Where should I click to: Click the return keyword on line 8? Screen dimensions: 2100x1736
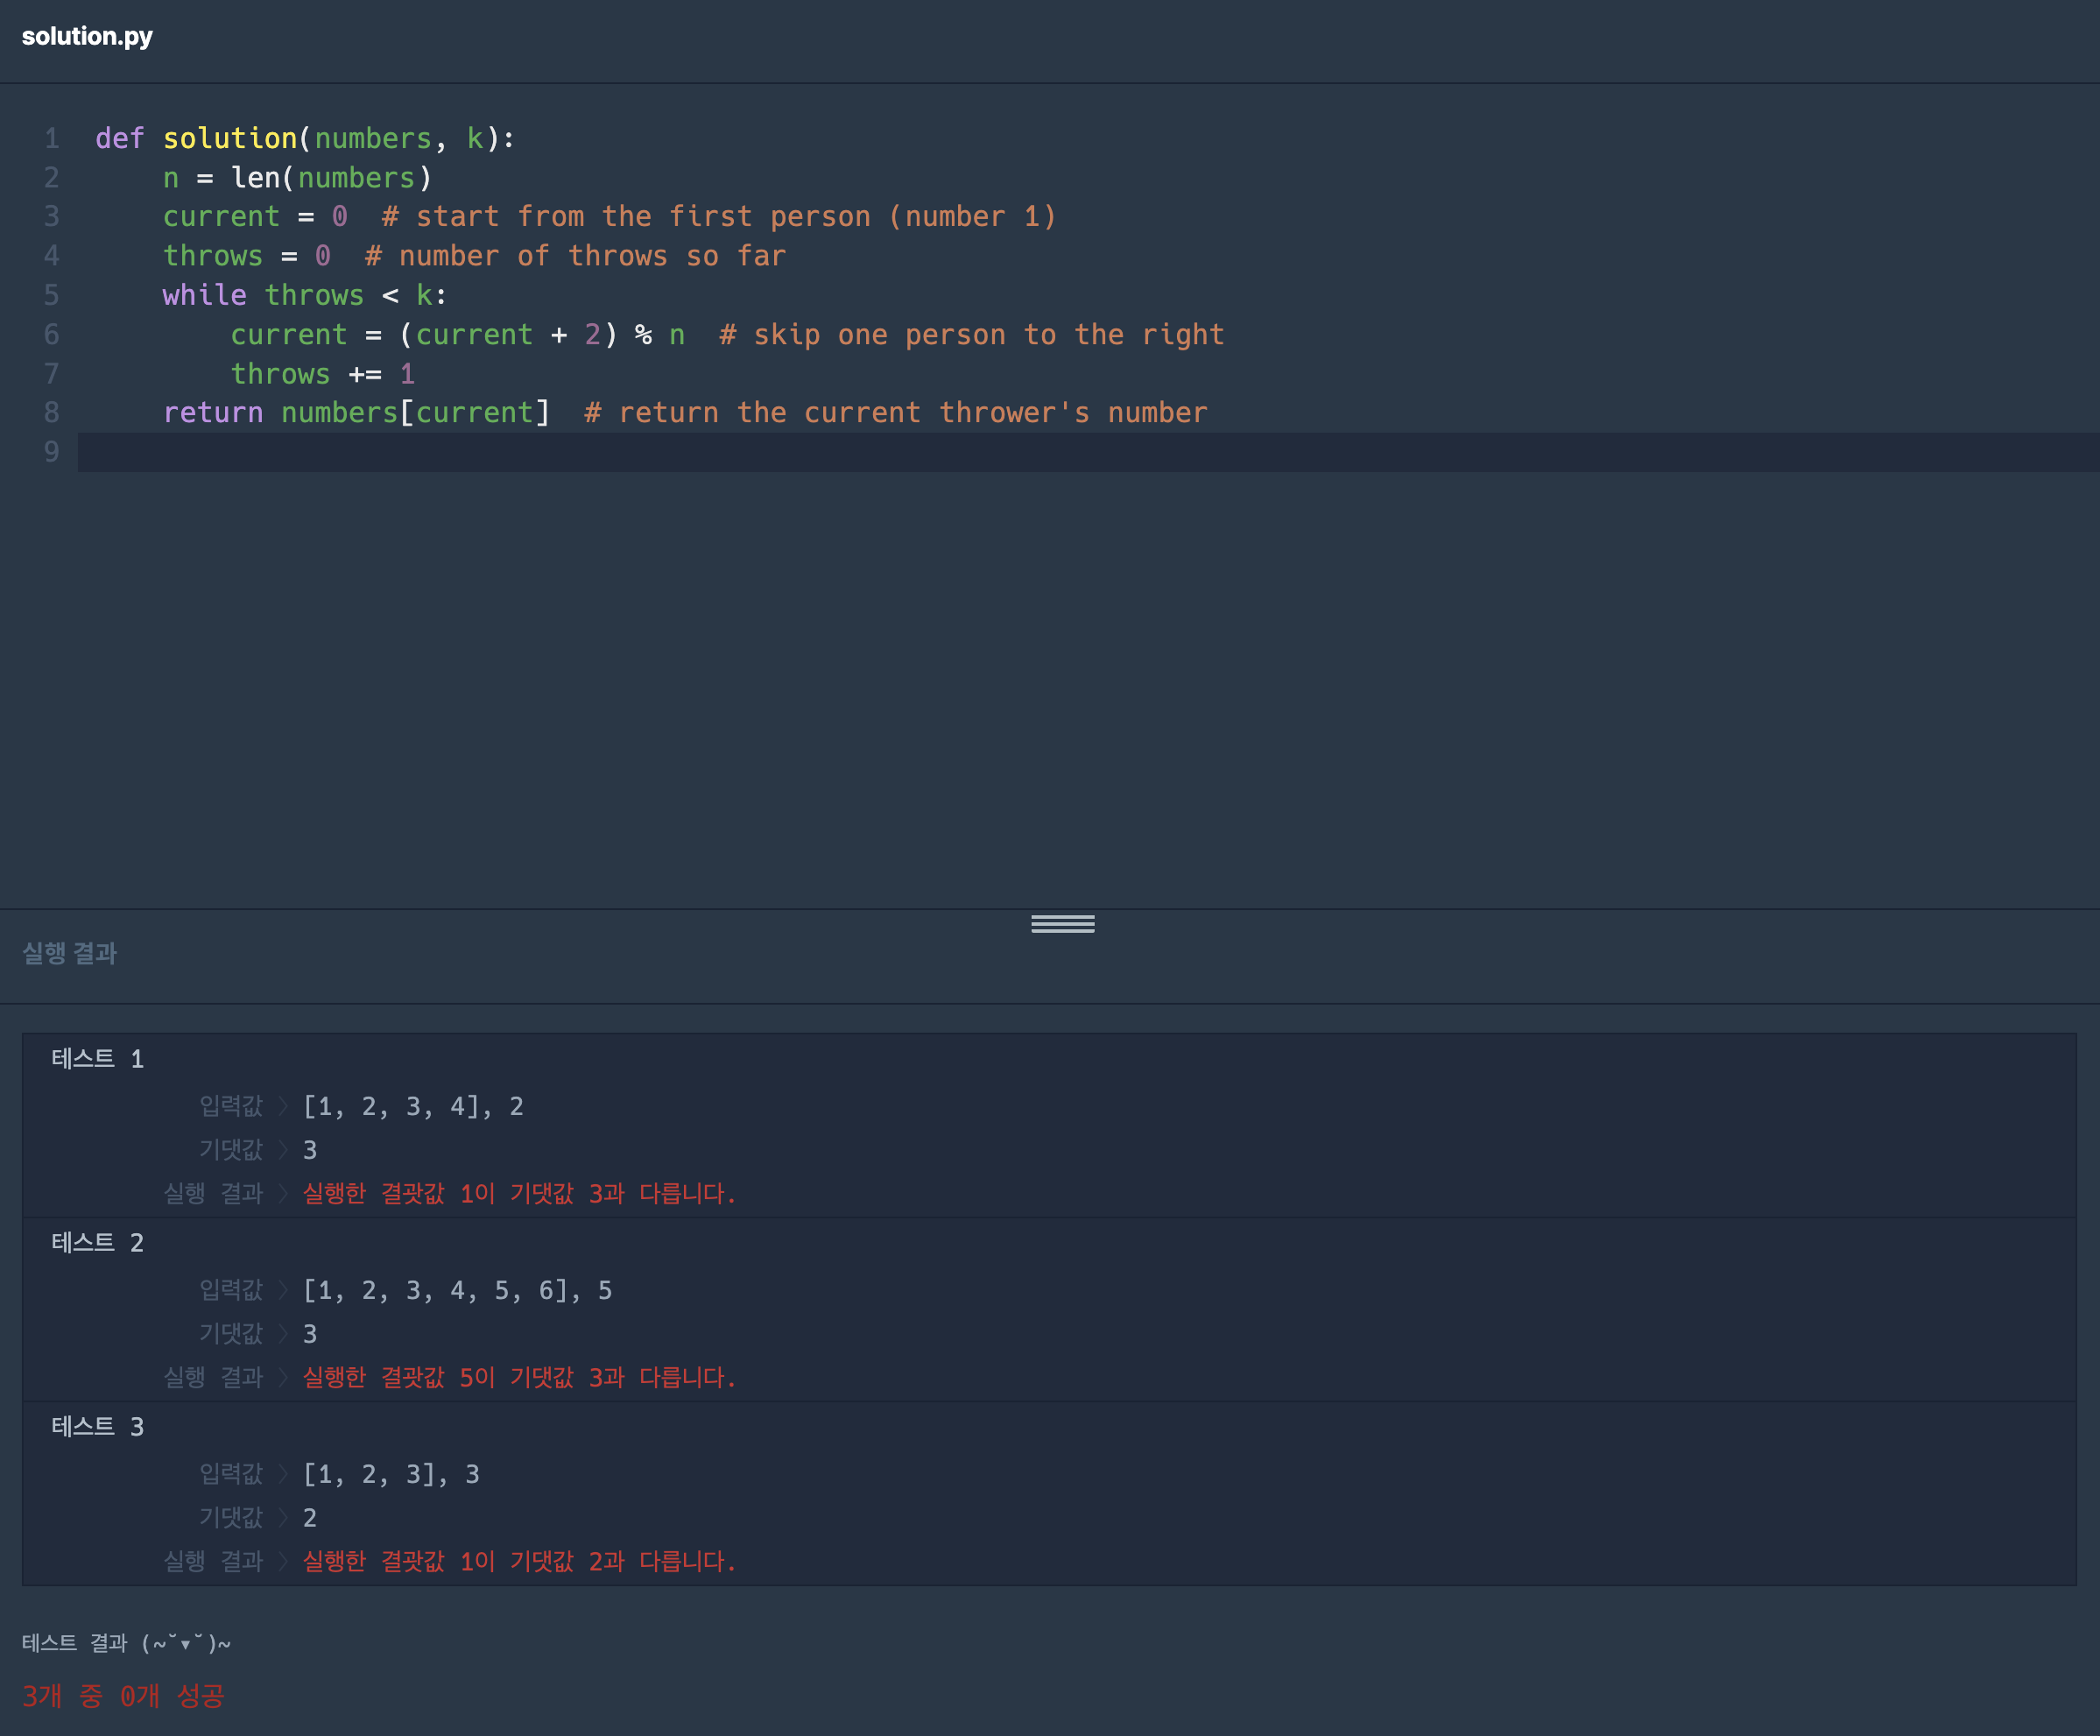pos(212,412)
